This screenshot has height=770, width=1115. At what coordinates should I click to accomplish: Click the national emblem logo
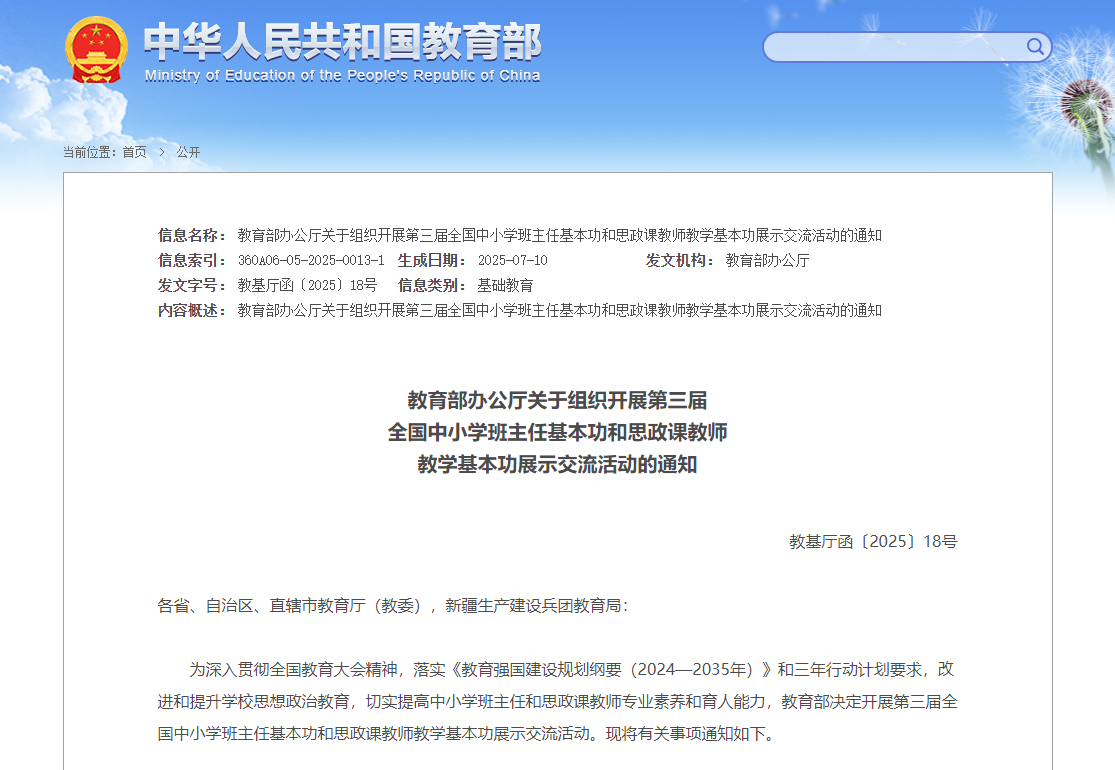point(97,50)
